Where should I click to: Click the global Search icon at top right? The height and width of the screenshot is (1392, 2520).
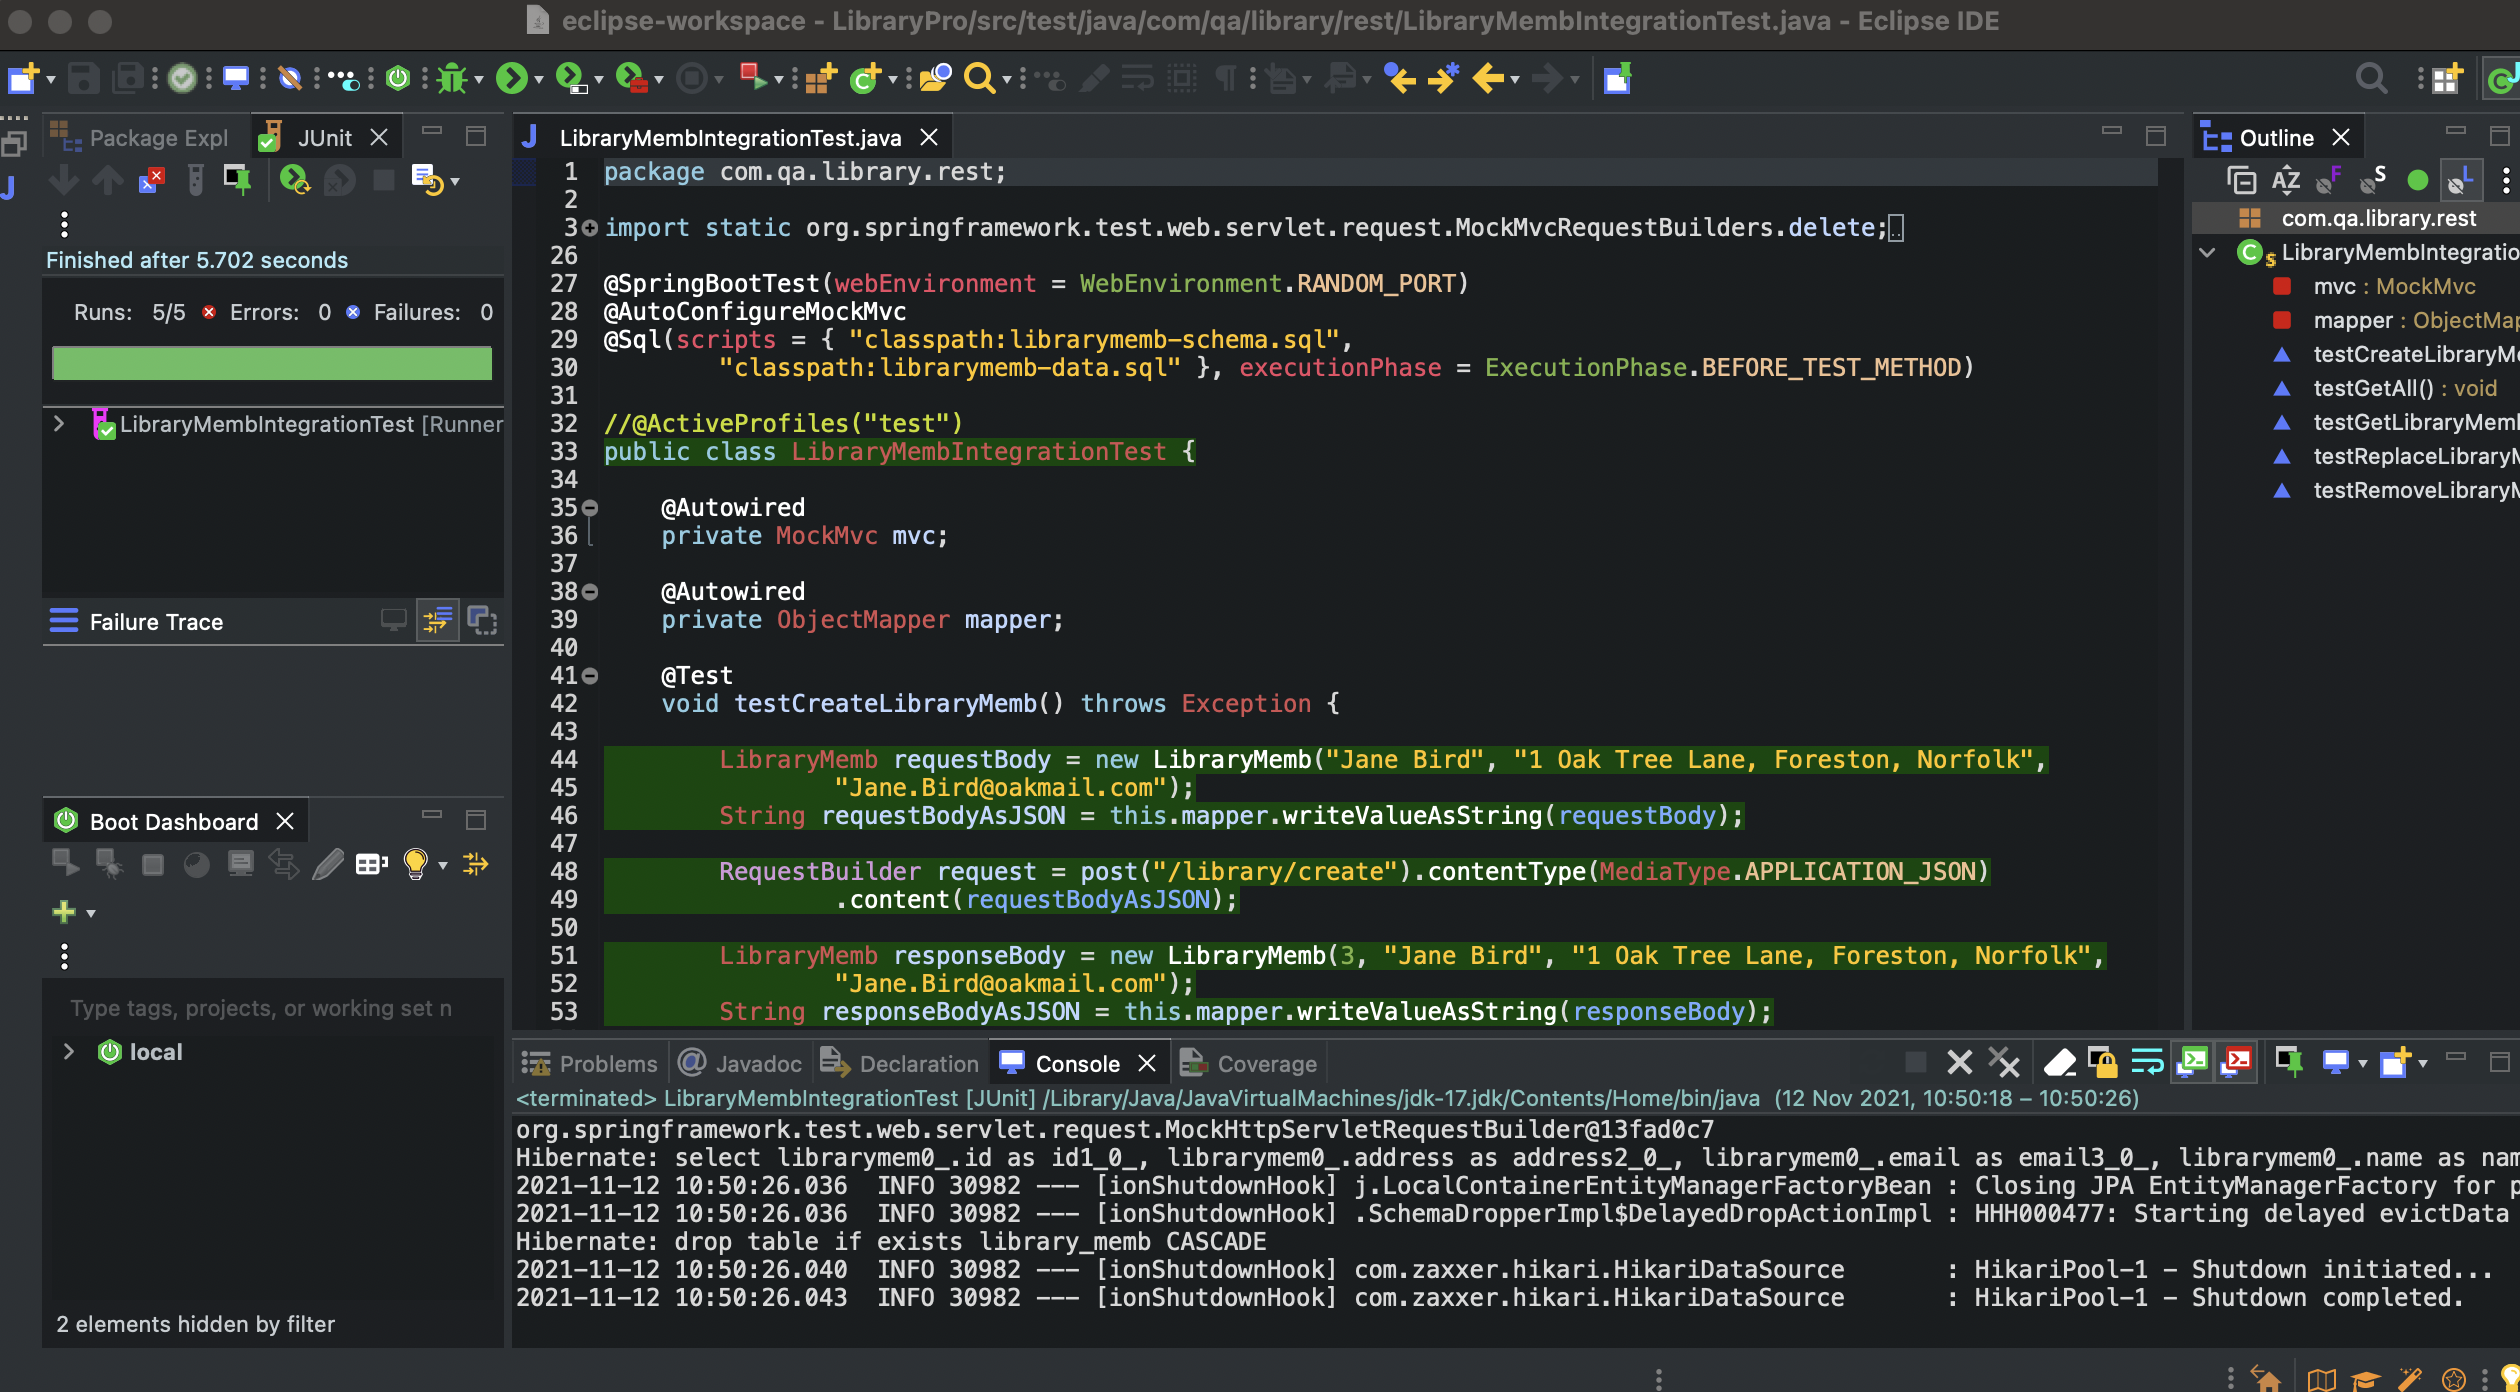(2371, 78)
